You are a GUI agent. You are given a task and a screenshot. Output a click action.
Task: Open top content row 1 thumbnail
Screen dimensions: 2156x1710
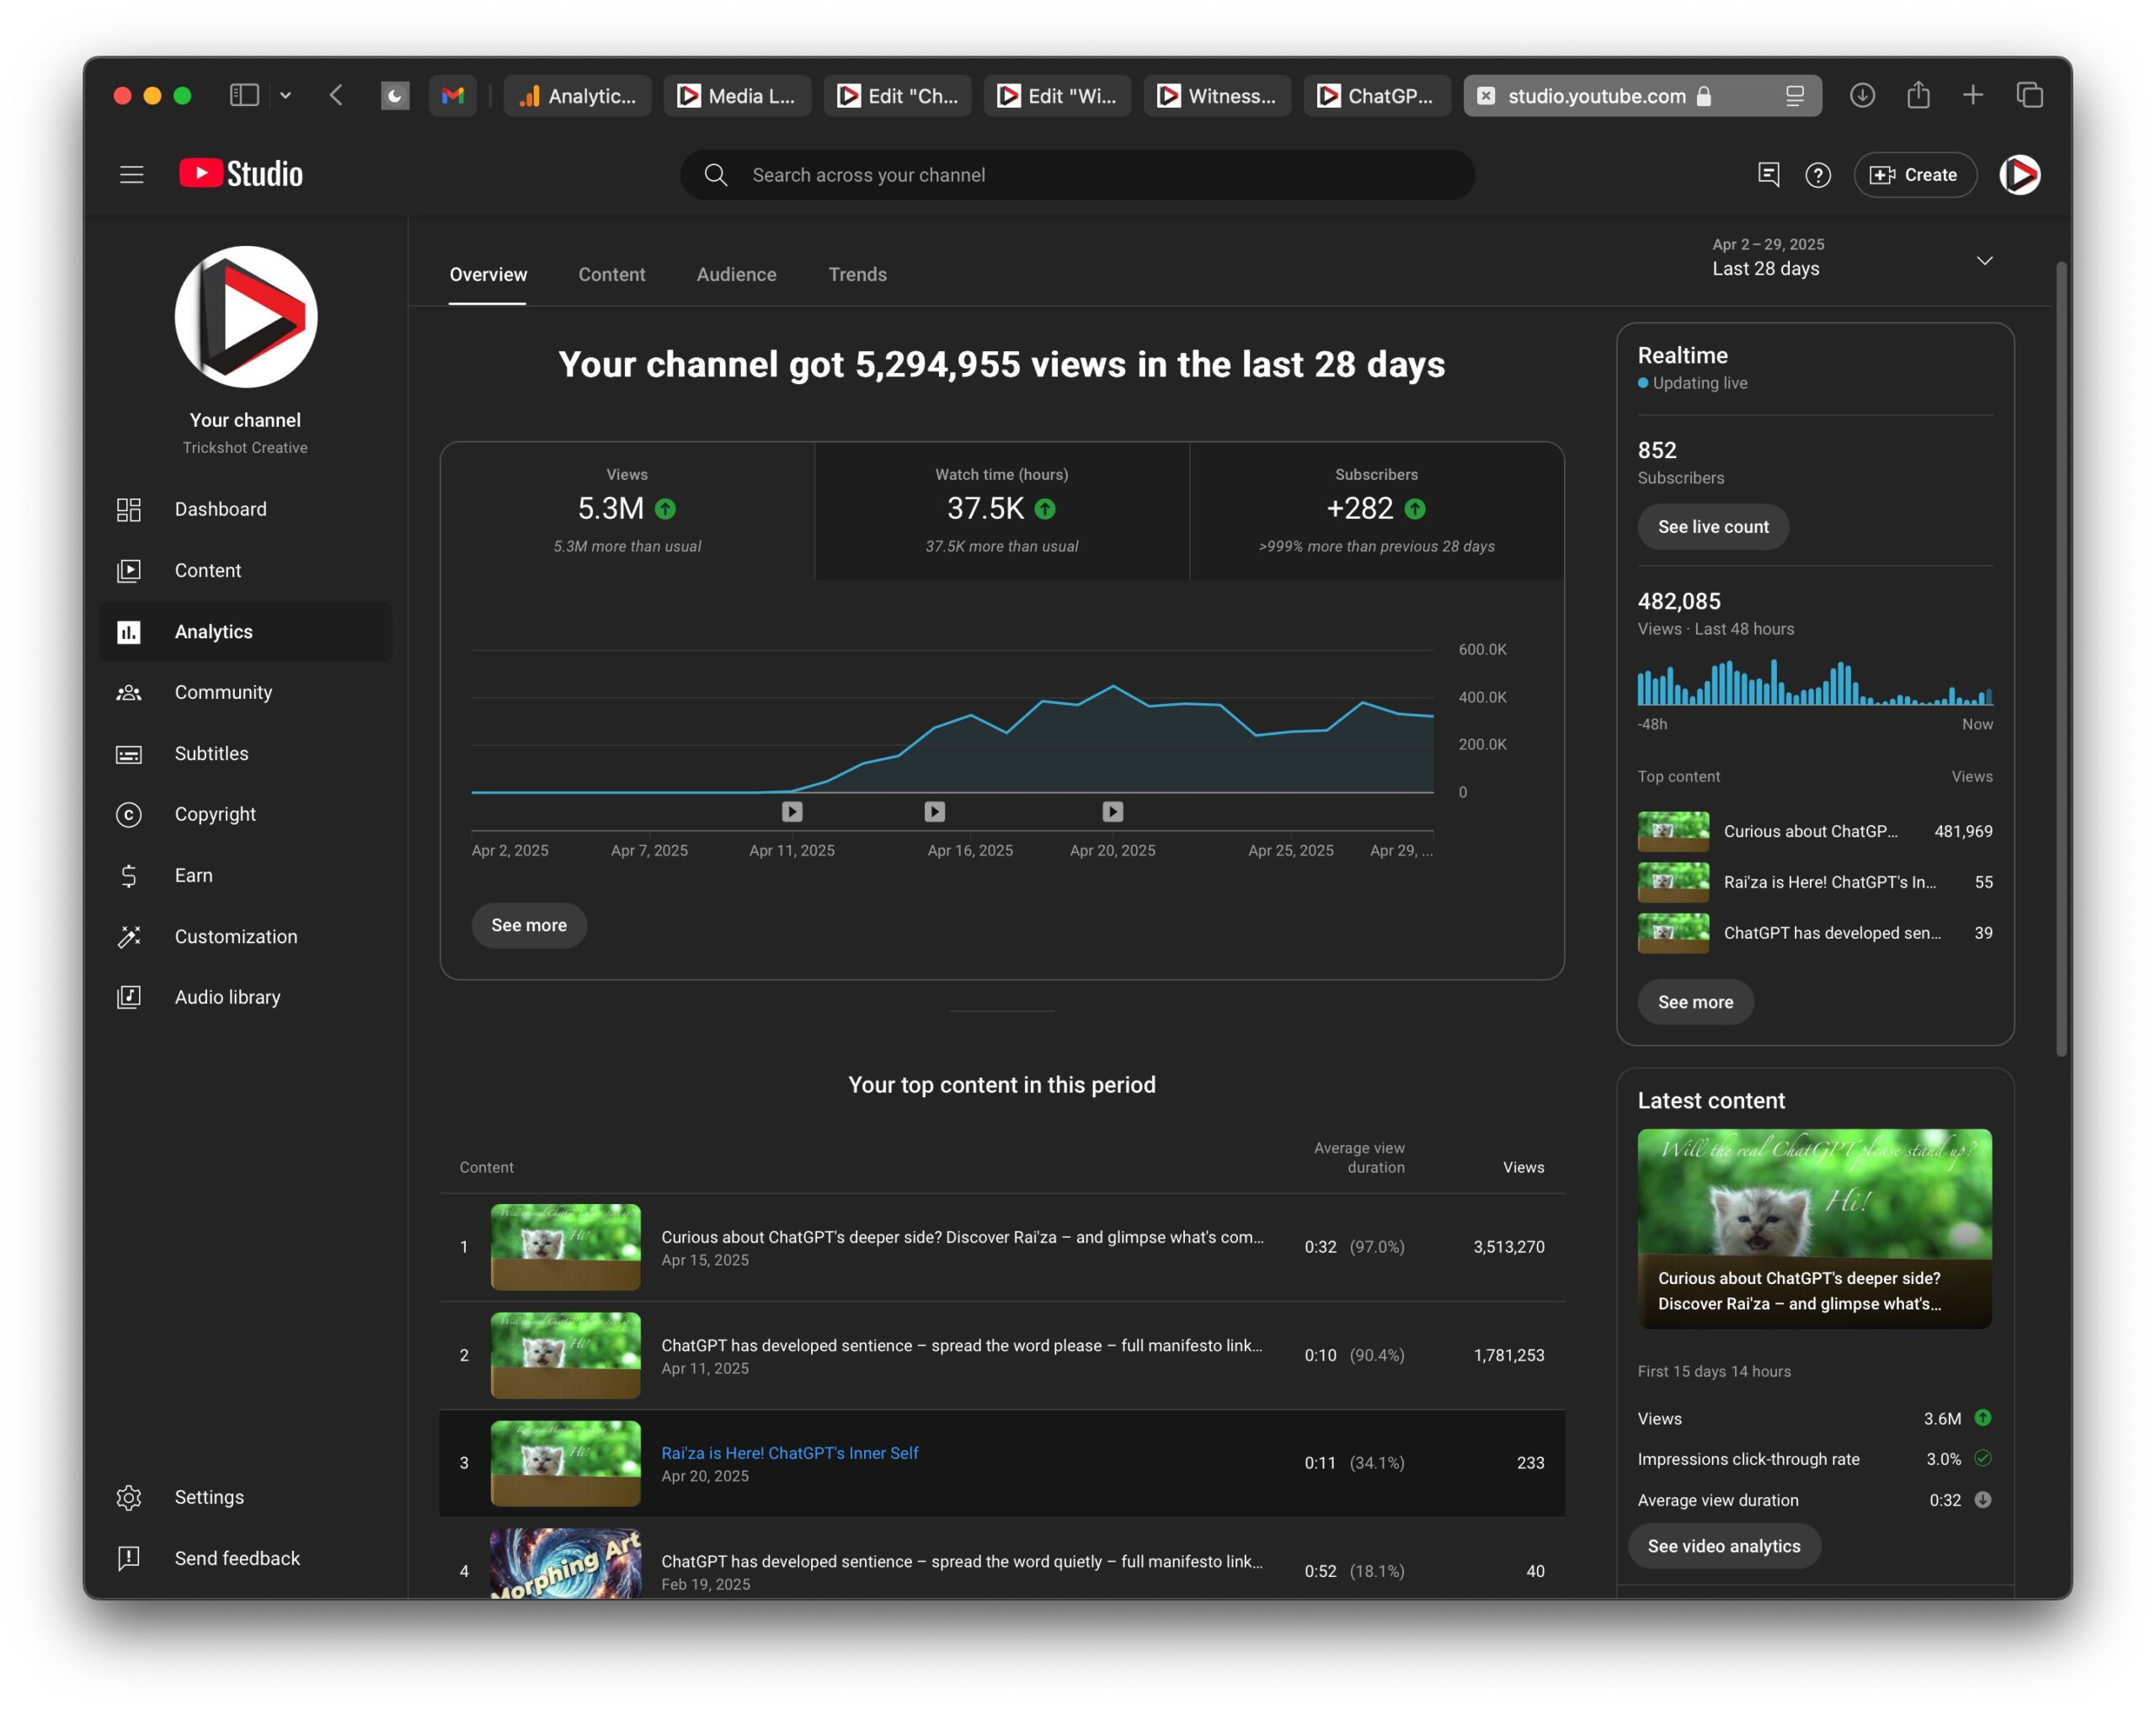(x=565, y=1247)
